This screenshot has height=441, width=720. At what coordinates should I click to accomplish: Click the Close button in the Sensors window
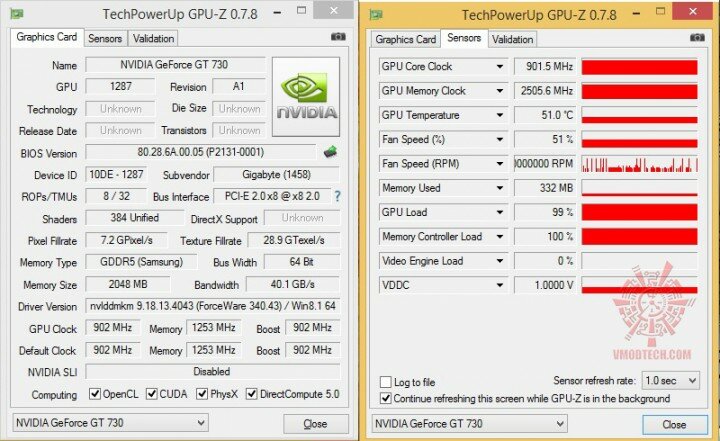tap(675, 424)
